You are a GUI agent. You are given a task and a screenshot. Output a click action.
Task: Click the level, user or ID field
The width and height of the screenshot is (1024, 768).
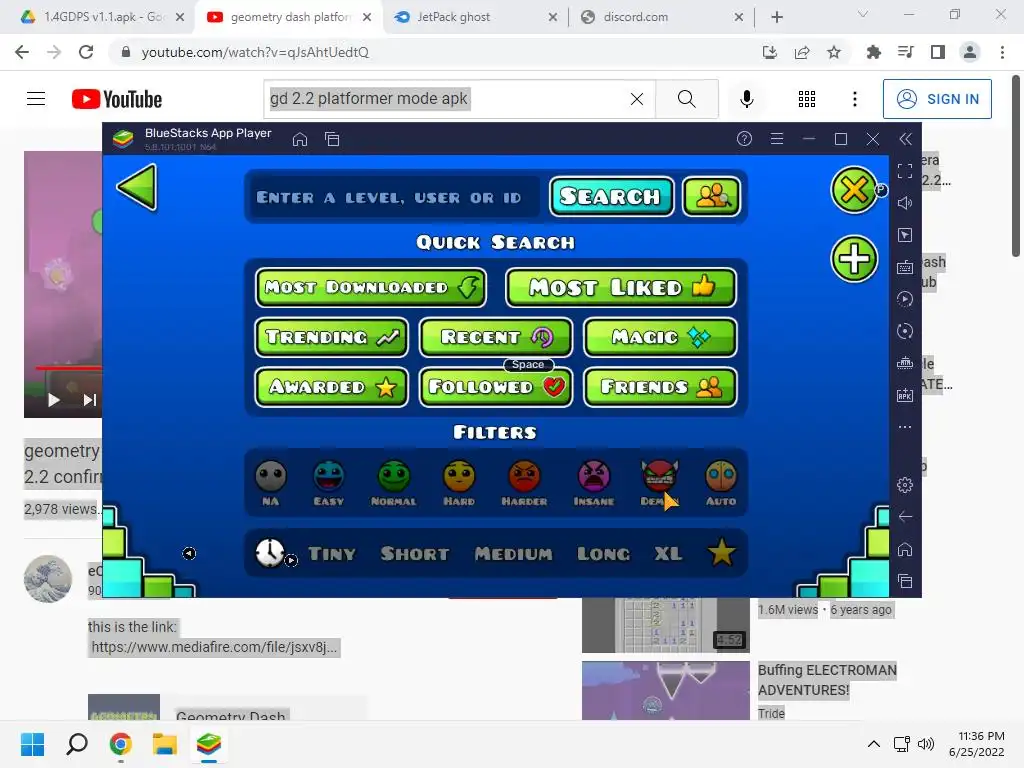point(394,197)
